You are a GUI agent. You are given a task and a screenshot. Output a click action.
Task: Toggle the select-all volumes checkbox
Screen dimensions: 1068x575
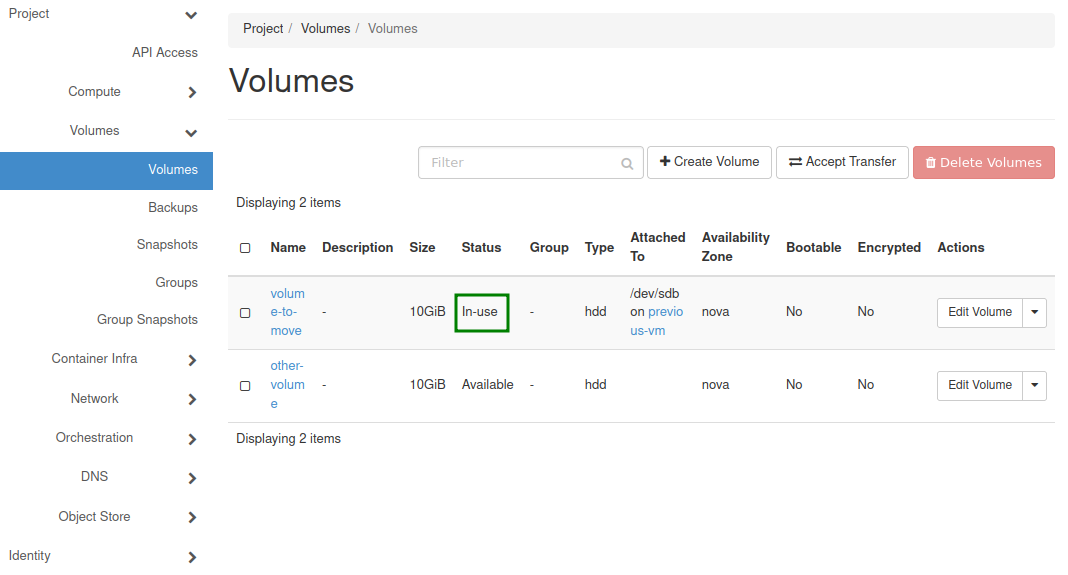[x=245, y=248]
